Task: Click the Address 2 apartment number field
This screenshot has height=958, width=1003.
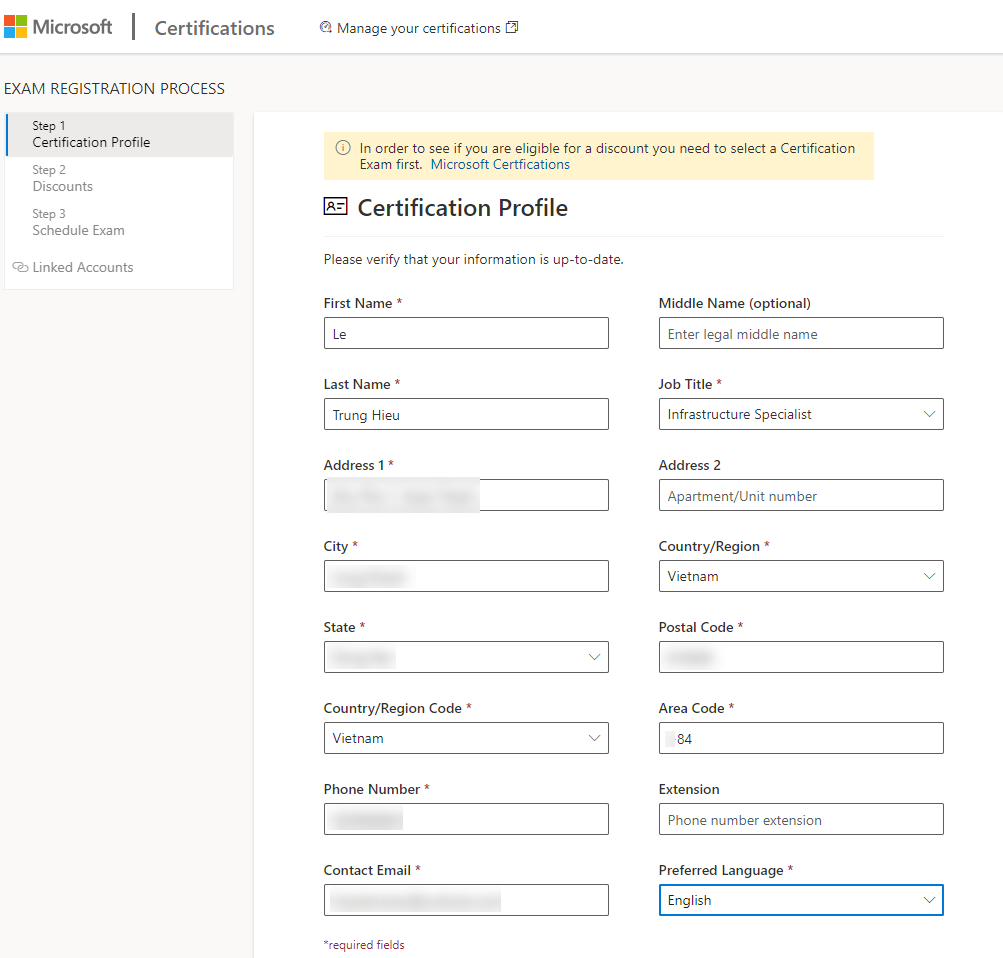Action: pyautogui.click(x=800, y=495)
